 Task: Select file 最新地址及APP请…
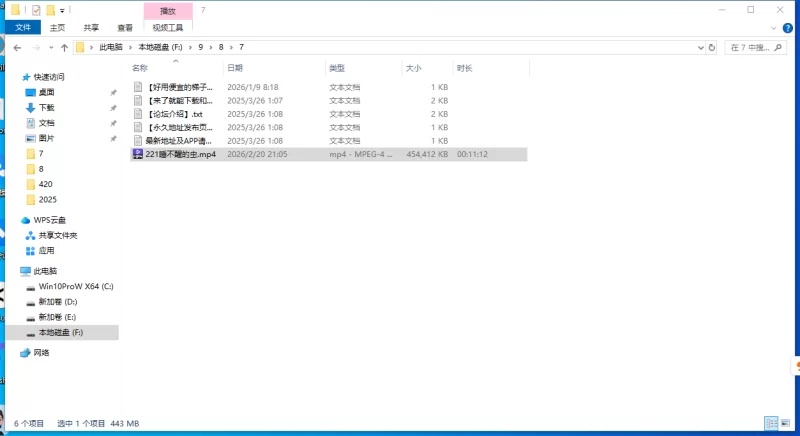pos(329,141)
